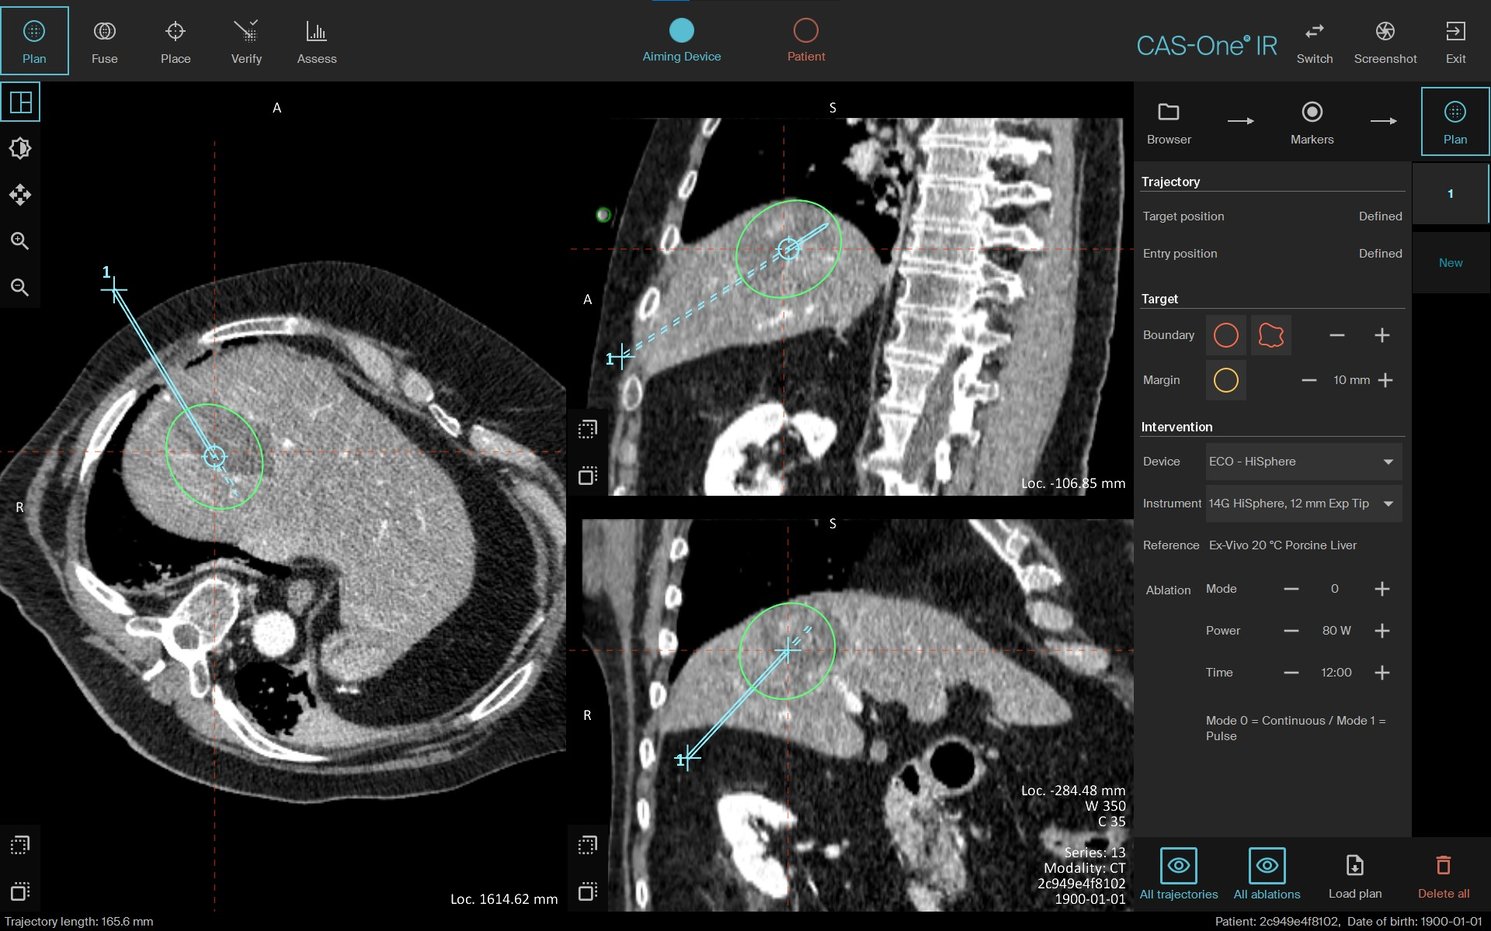The height and width of the screenshot is (931, 1491).
Task: Decrease the ablation Mode value
Action: click(x=1291, y=589)
